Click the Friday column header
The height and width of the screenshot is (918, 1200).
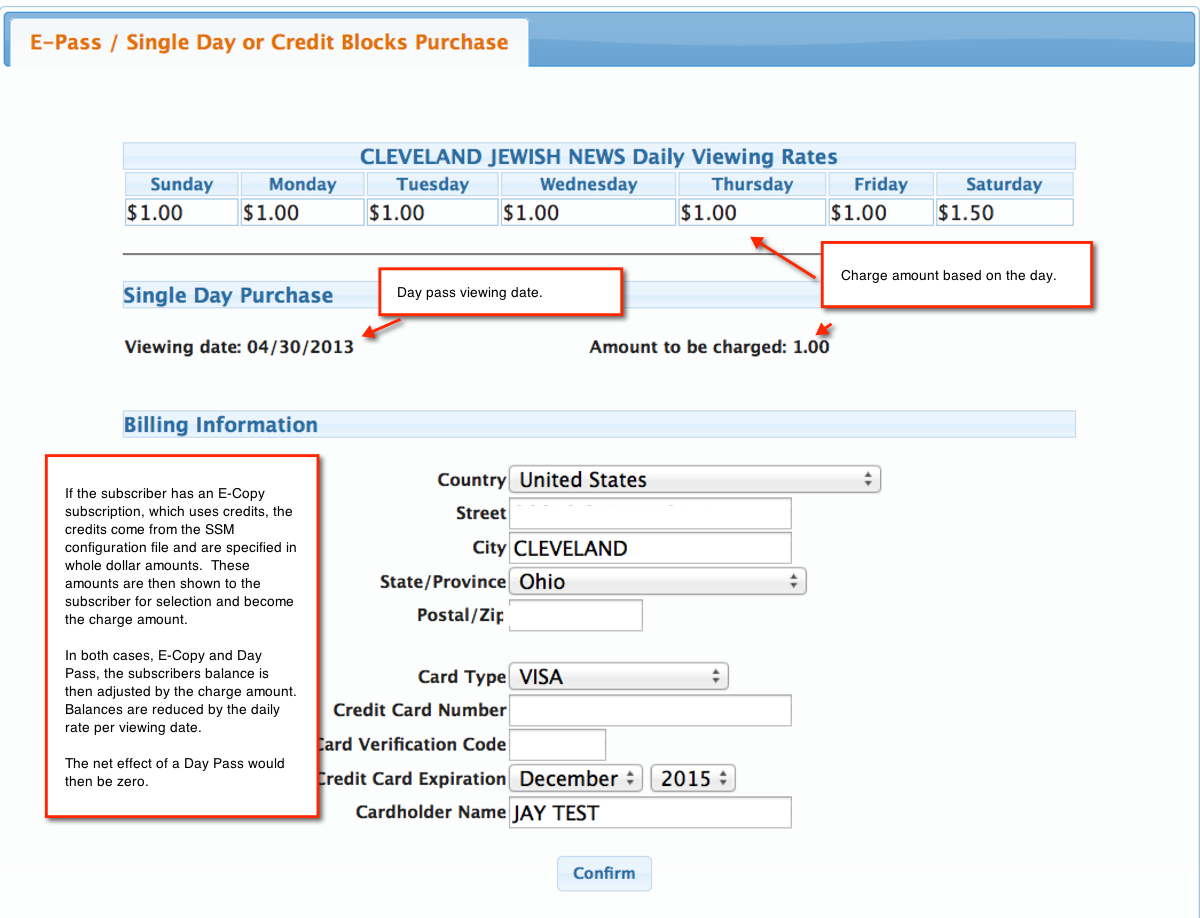pos(881,184)
